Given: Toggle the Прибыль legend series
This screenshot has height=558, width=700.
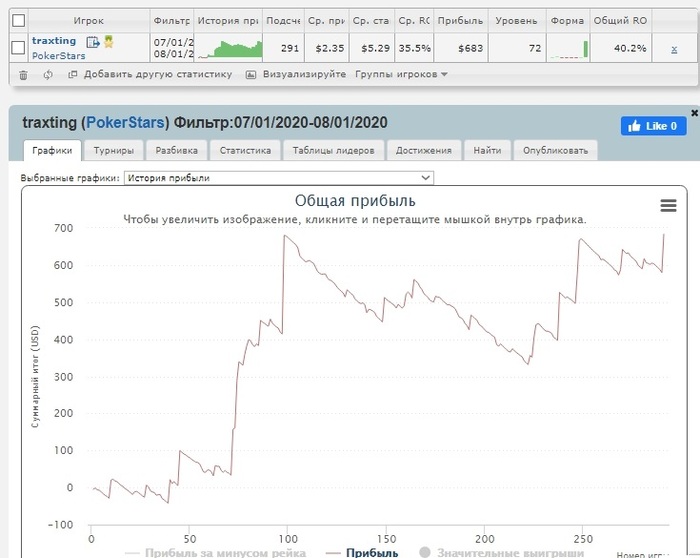Looking at the screenshot, I should 362,553.
